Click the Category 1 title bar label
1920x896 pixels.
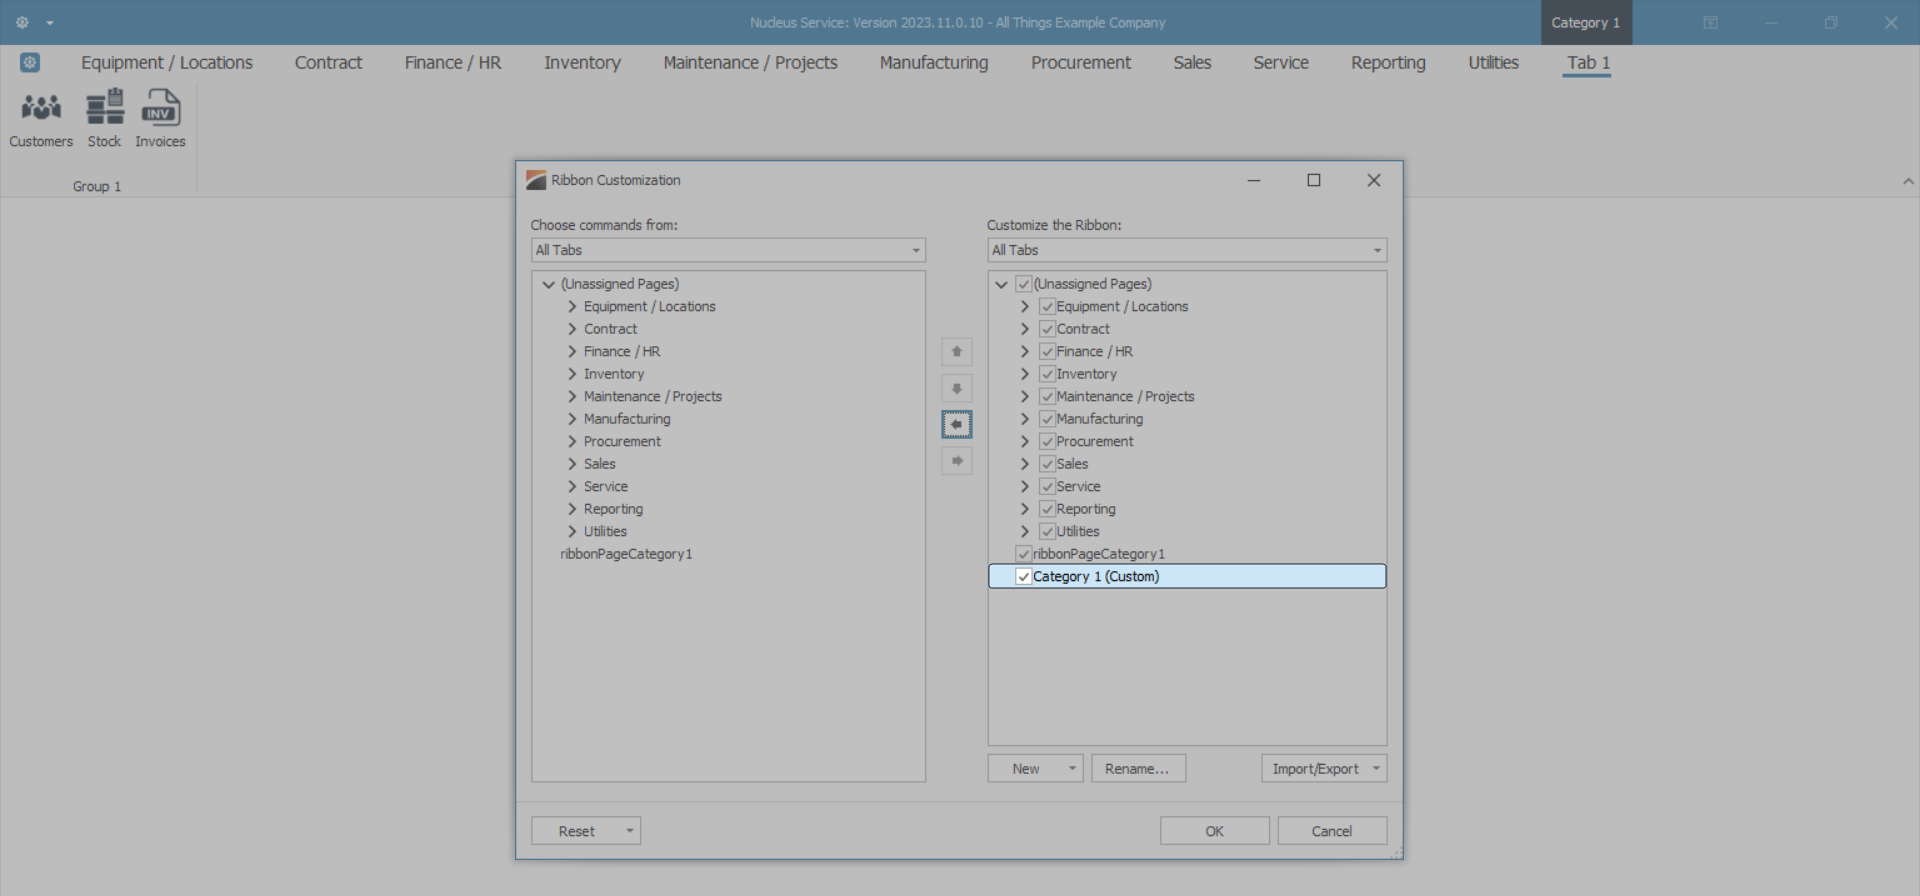[1585, 23]
